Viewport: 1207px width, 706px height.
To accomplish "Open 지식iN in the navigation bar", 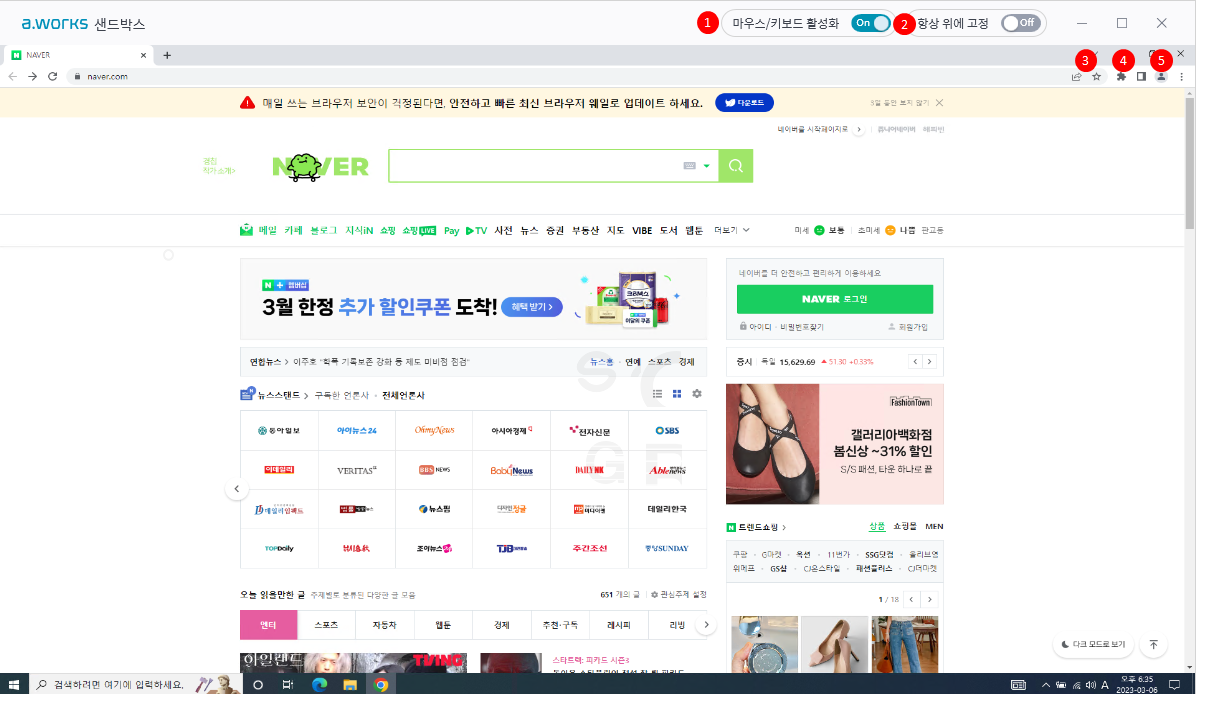I will [359, 230].
